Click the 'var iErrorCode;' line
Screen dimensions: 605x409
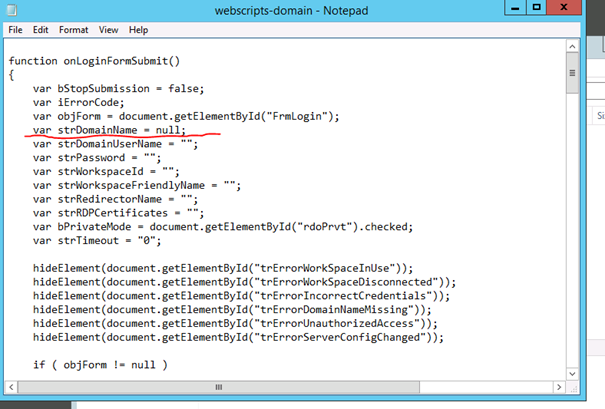click(78, 103)
